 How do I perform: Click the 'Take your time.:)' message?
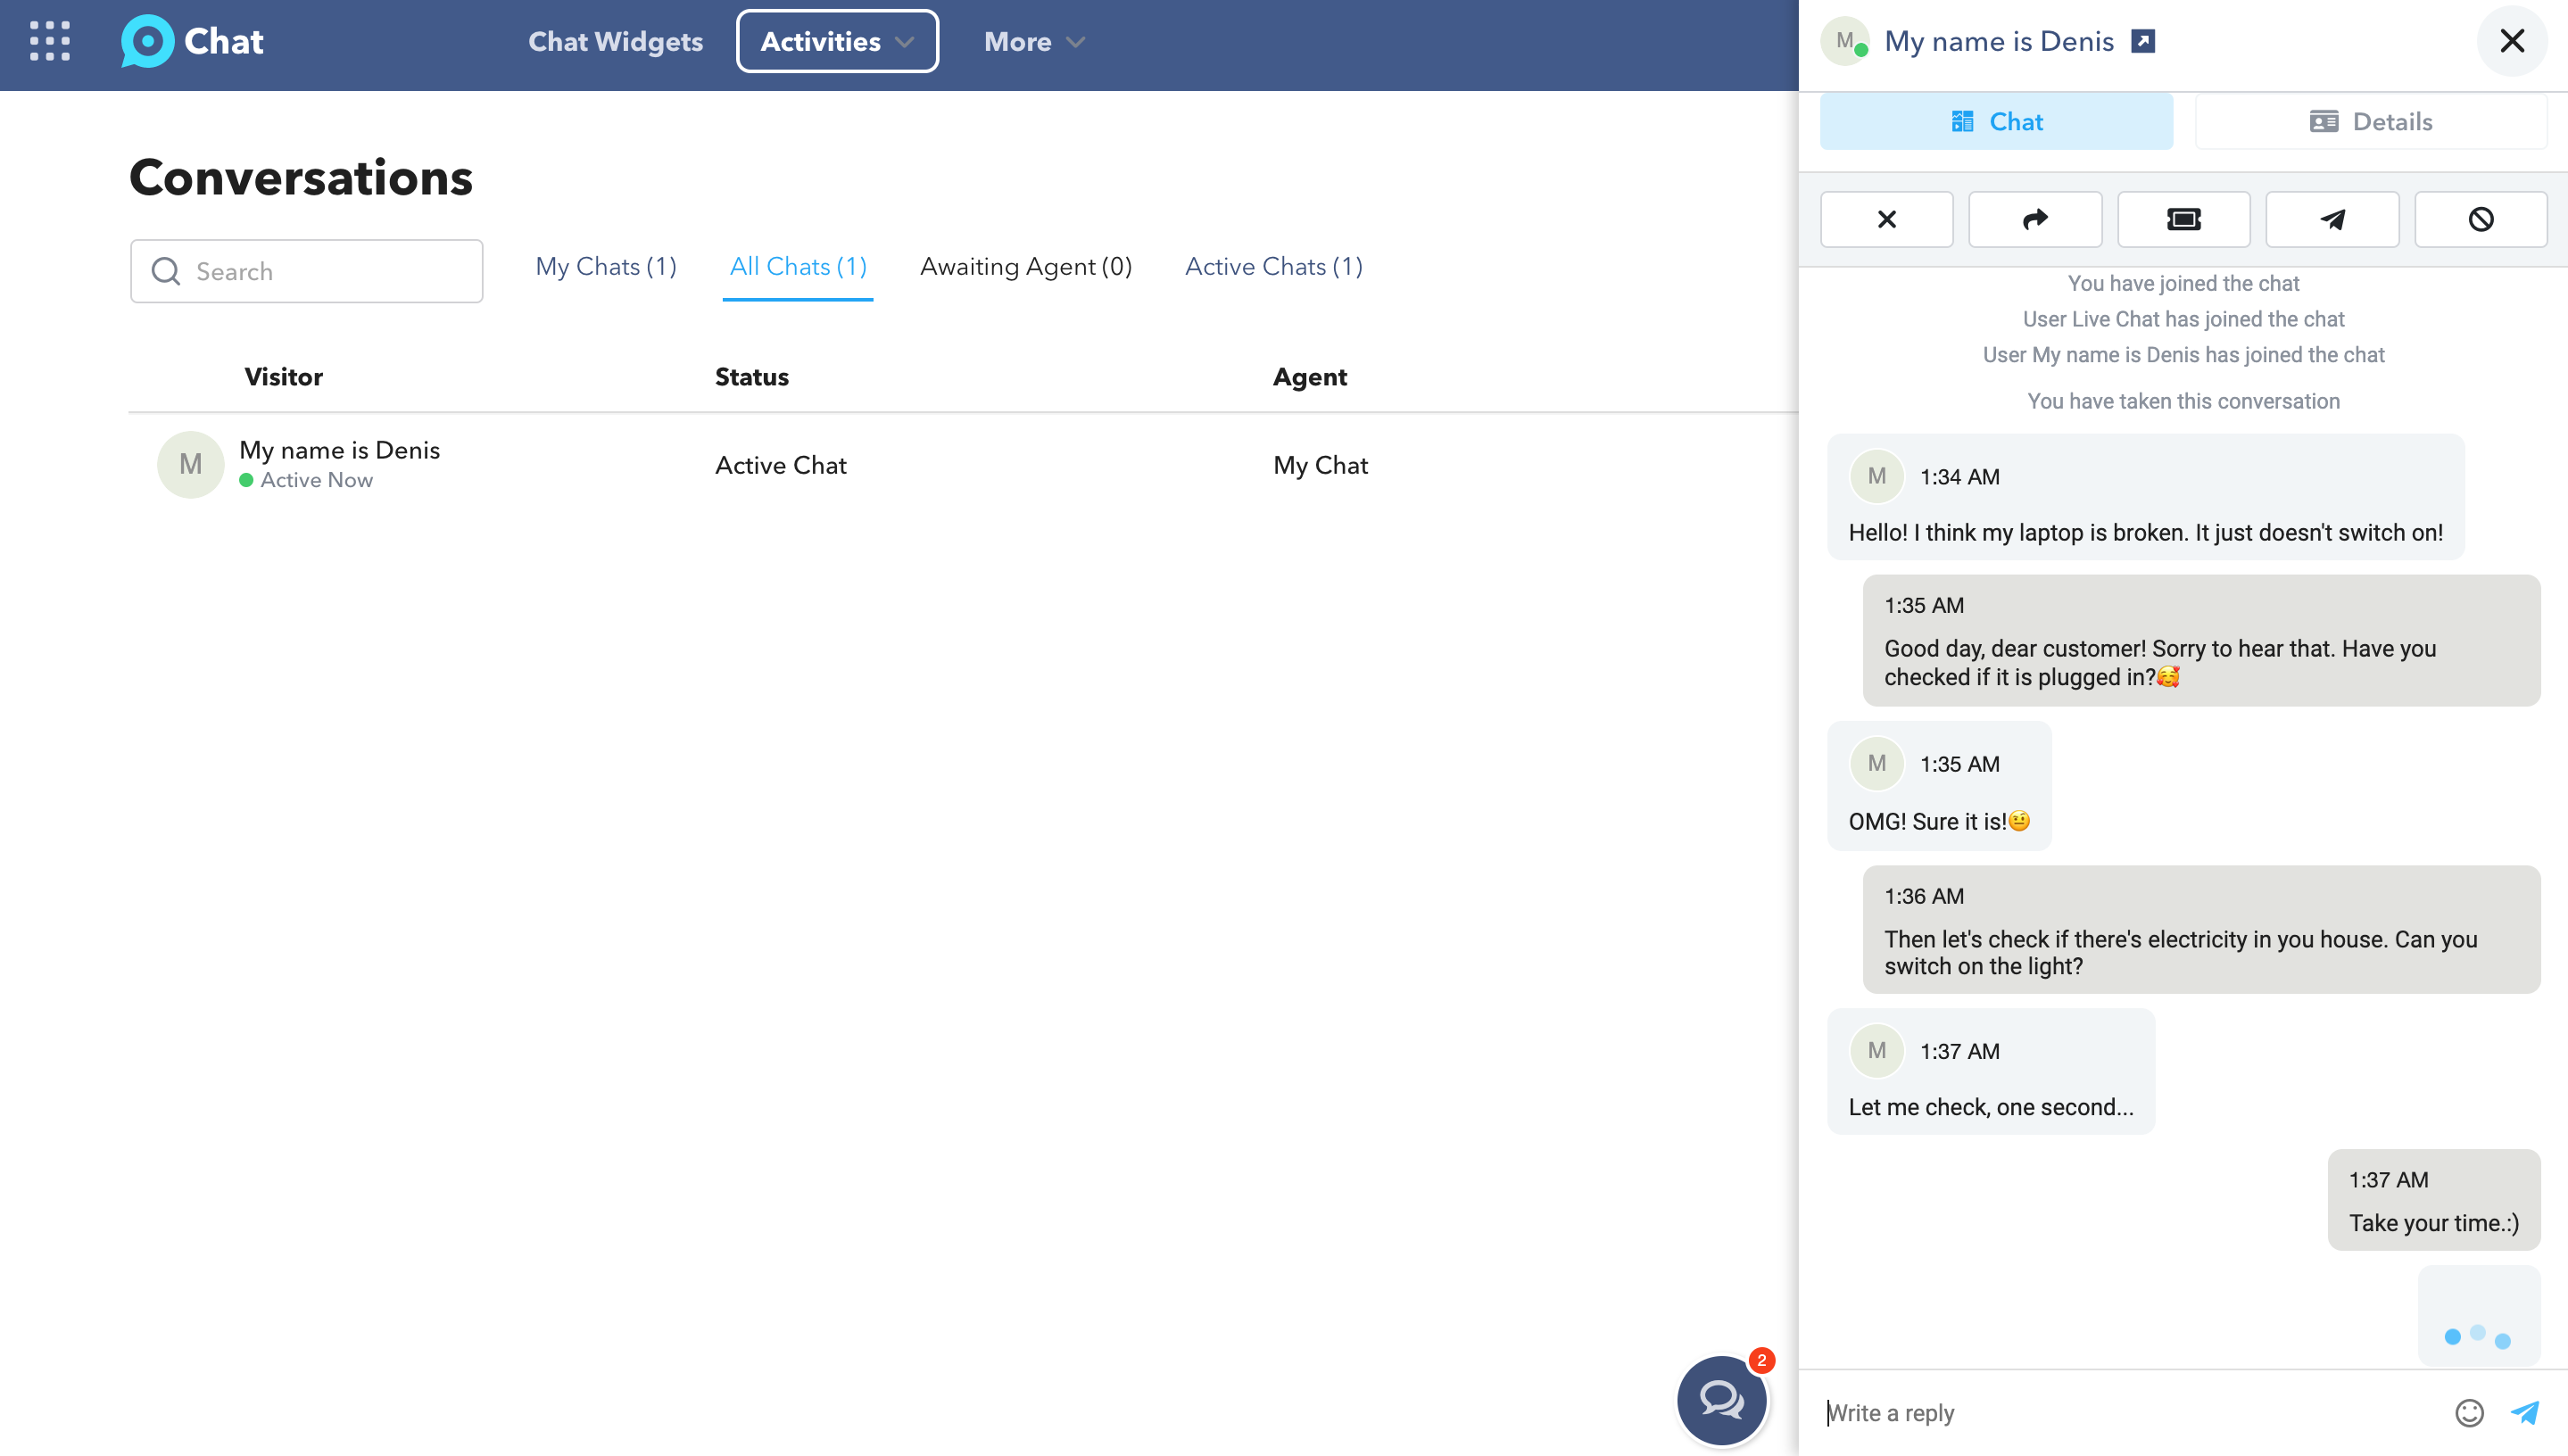pyautogui.click(x=2433, y=1200)
